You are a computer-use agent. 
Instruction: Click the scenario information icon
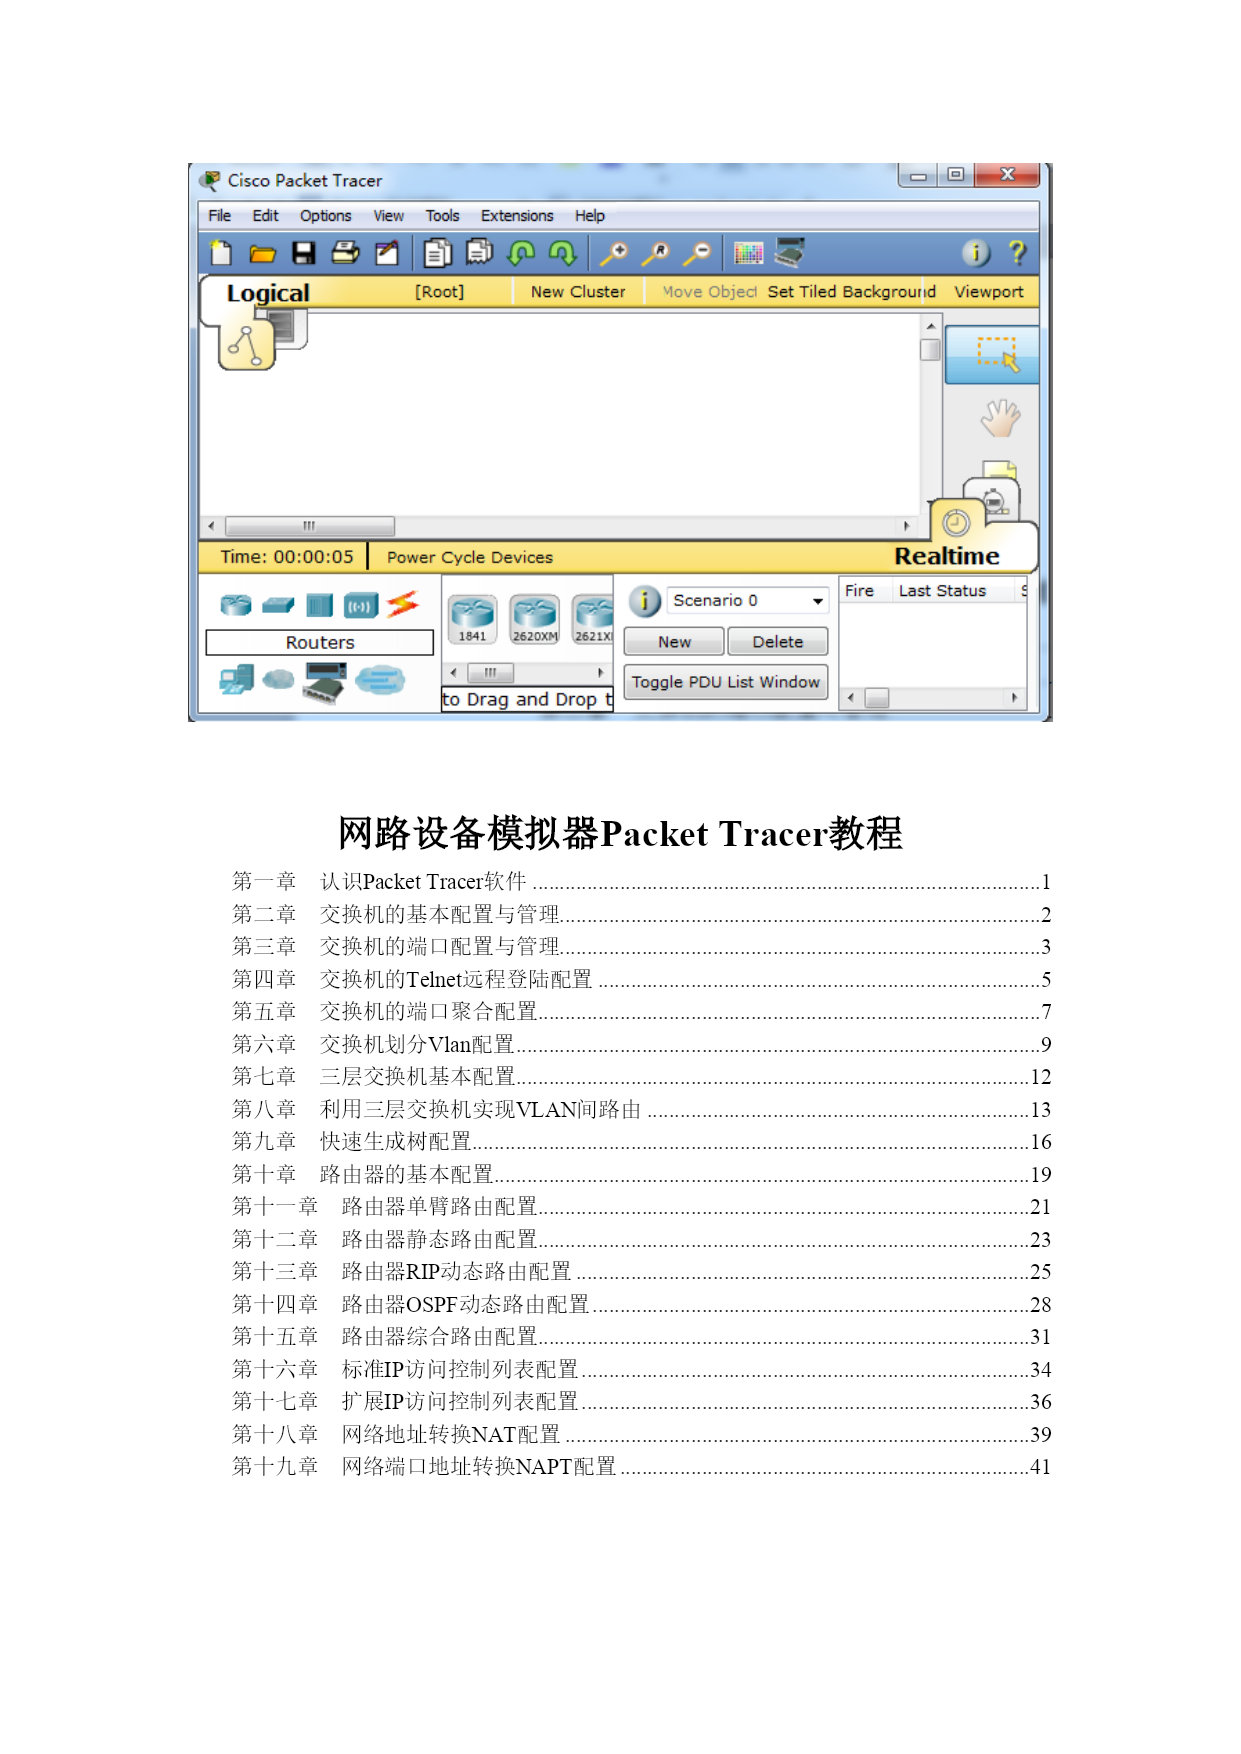tap(645, 601)
